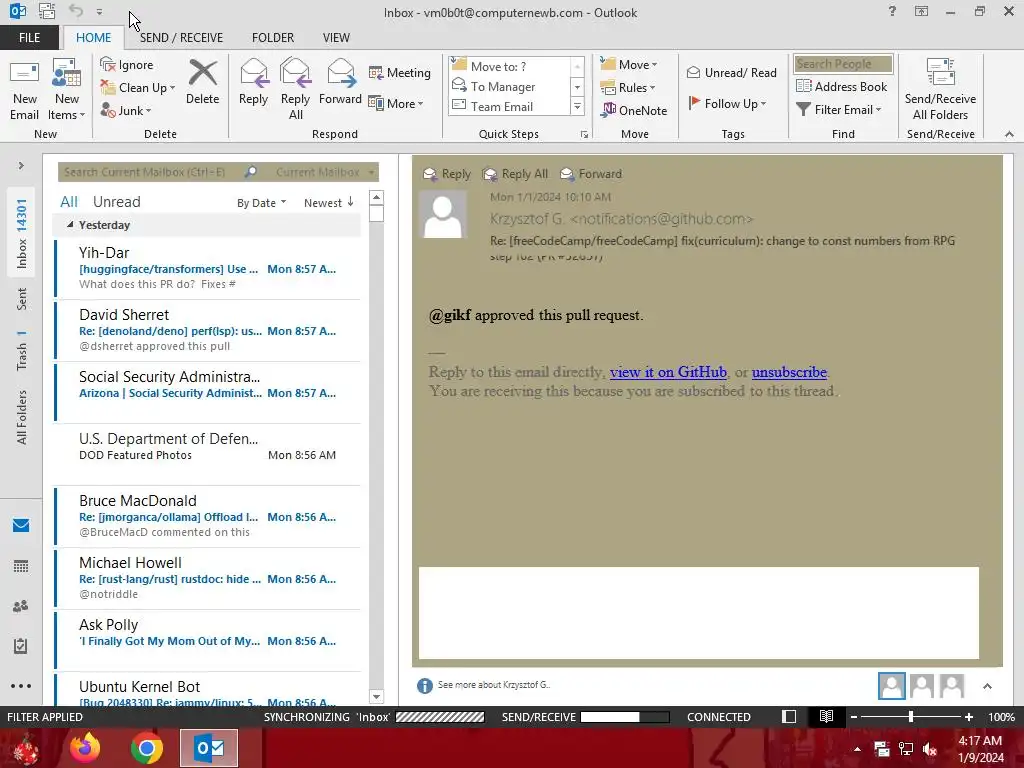Collapse the ribbon
The width and height of the screenshot is (1024, 768).
[x=1009, y=134]
